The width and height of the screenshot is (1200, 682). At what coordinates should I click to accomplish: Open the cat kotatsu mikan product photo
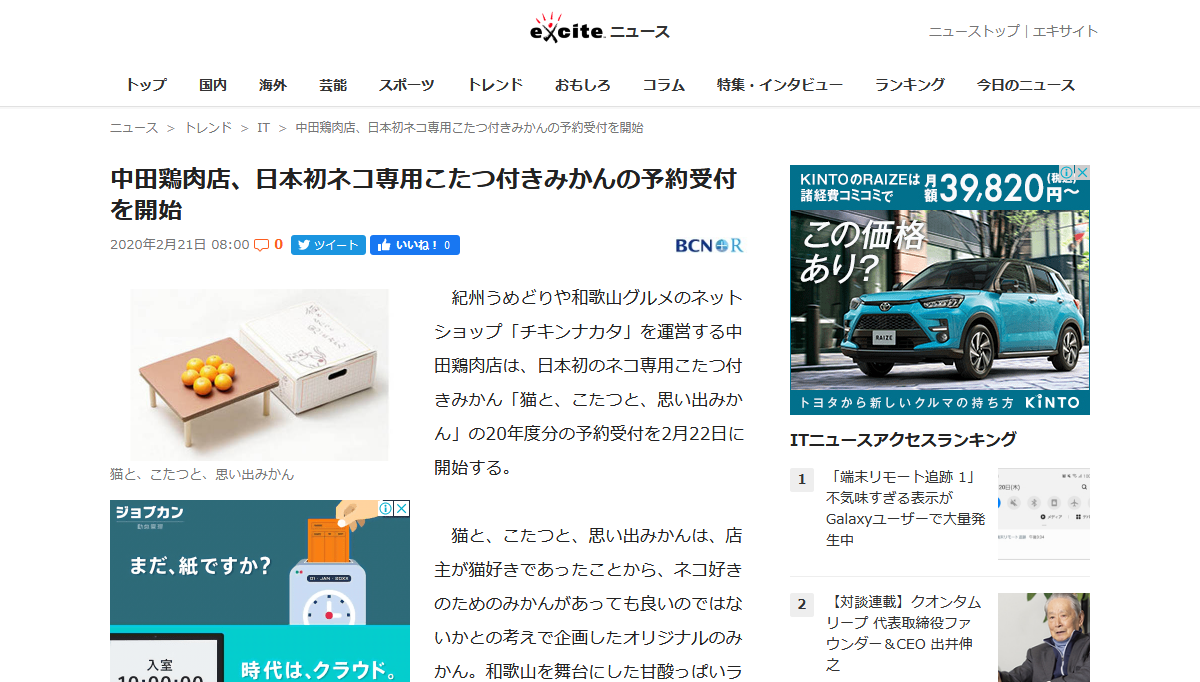click(259, 374)
